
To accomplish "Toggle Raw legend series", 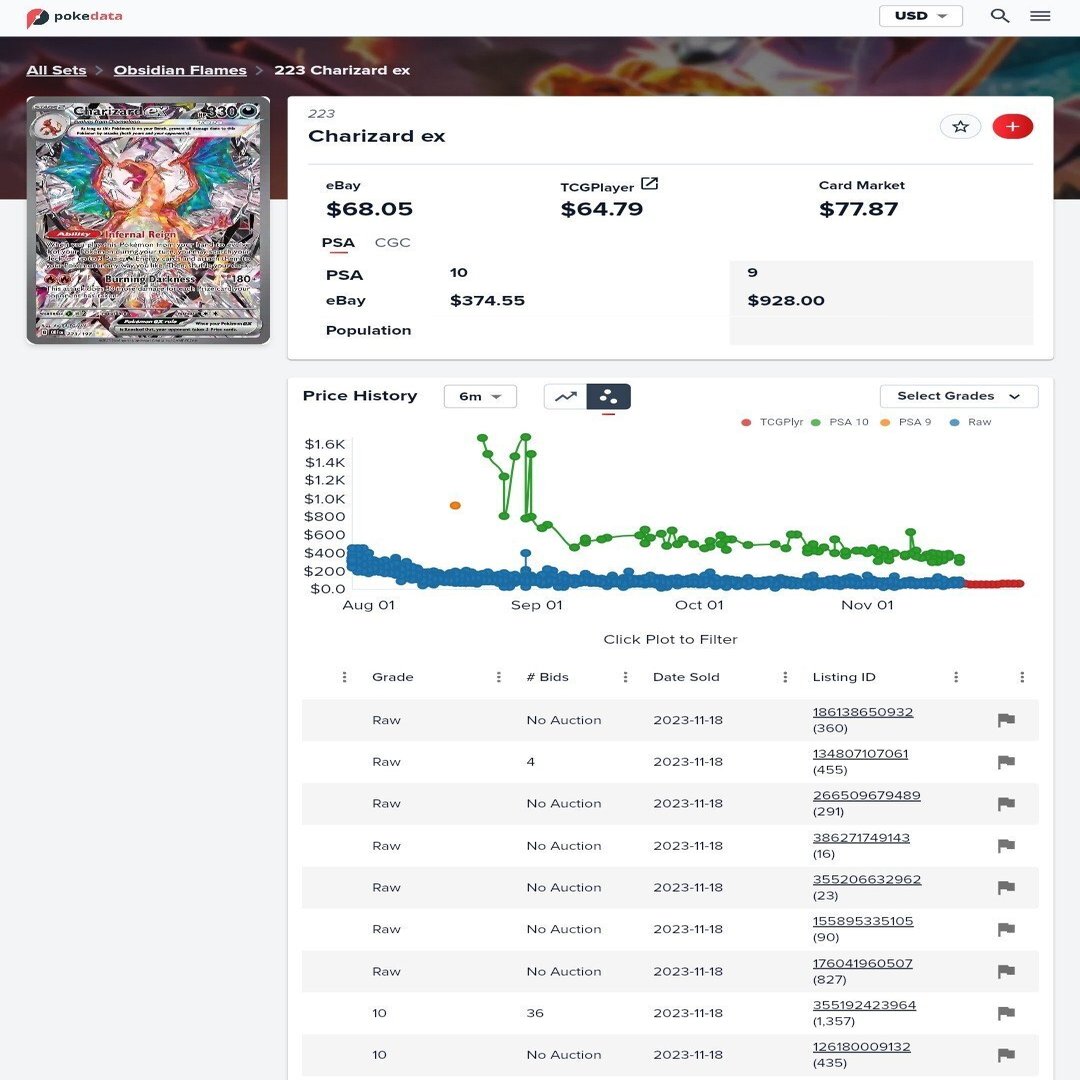I will [x=970, y=422].
